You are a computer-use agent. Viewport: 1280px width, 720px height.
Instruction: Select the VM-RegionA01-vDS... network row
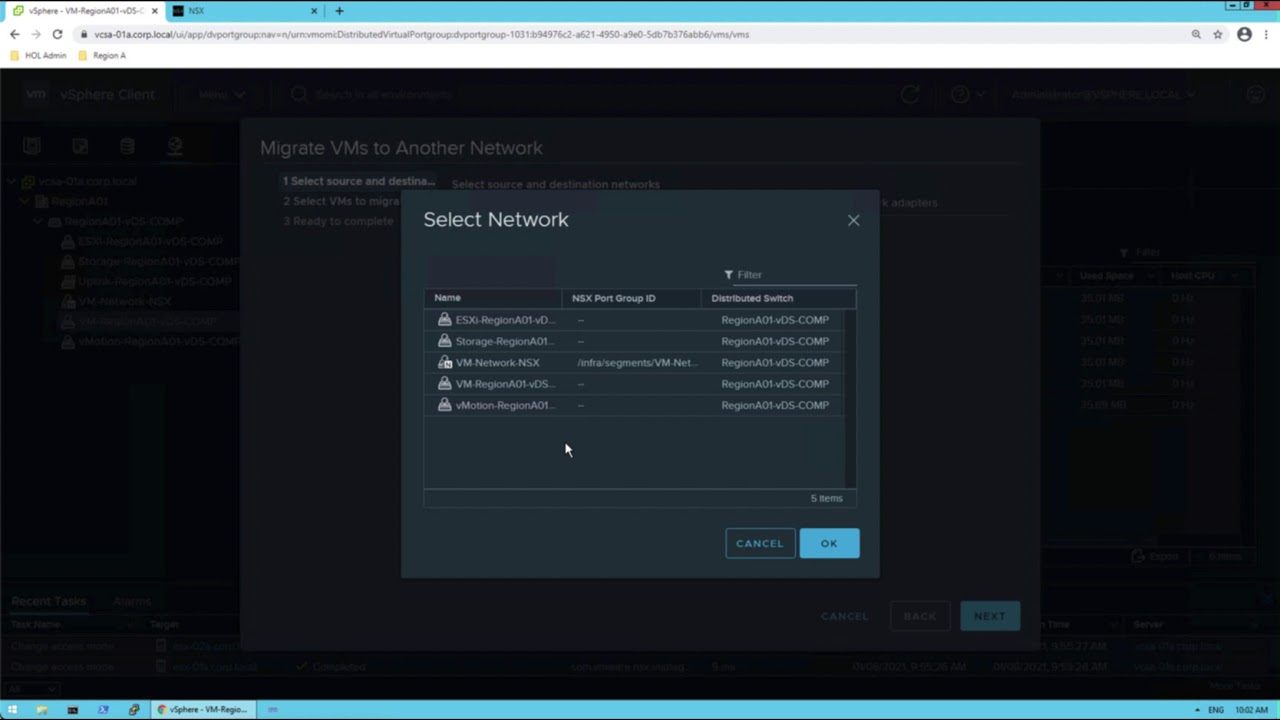point(635,384)
